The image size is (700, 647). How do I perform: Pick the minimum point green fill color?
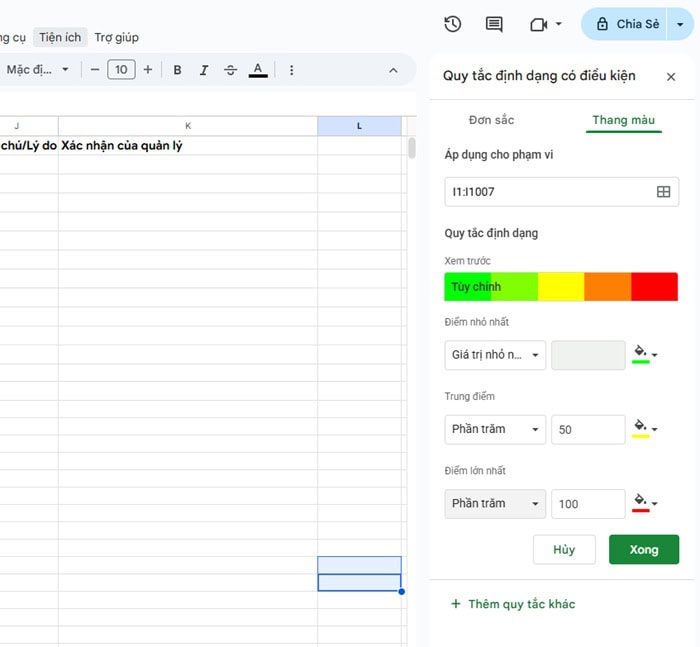coord(645,355)
